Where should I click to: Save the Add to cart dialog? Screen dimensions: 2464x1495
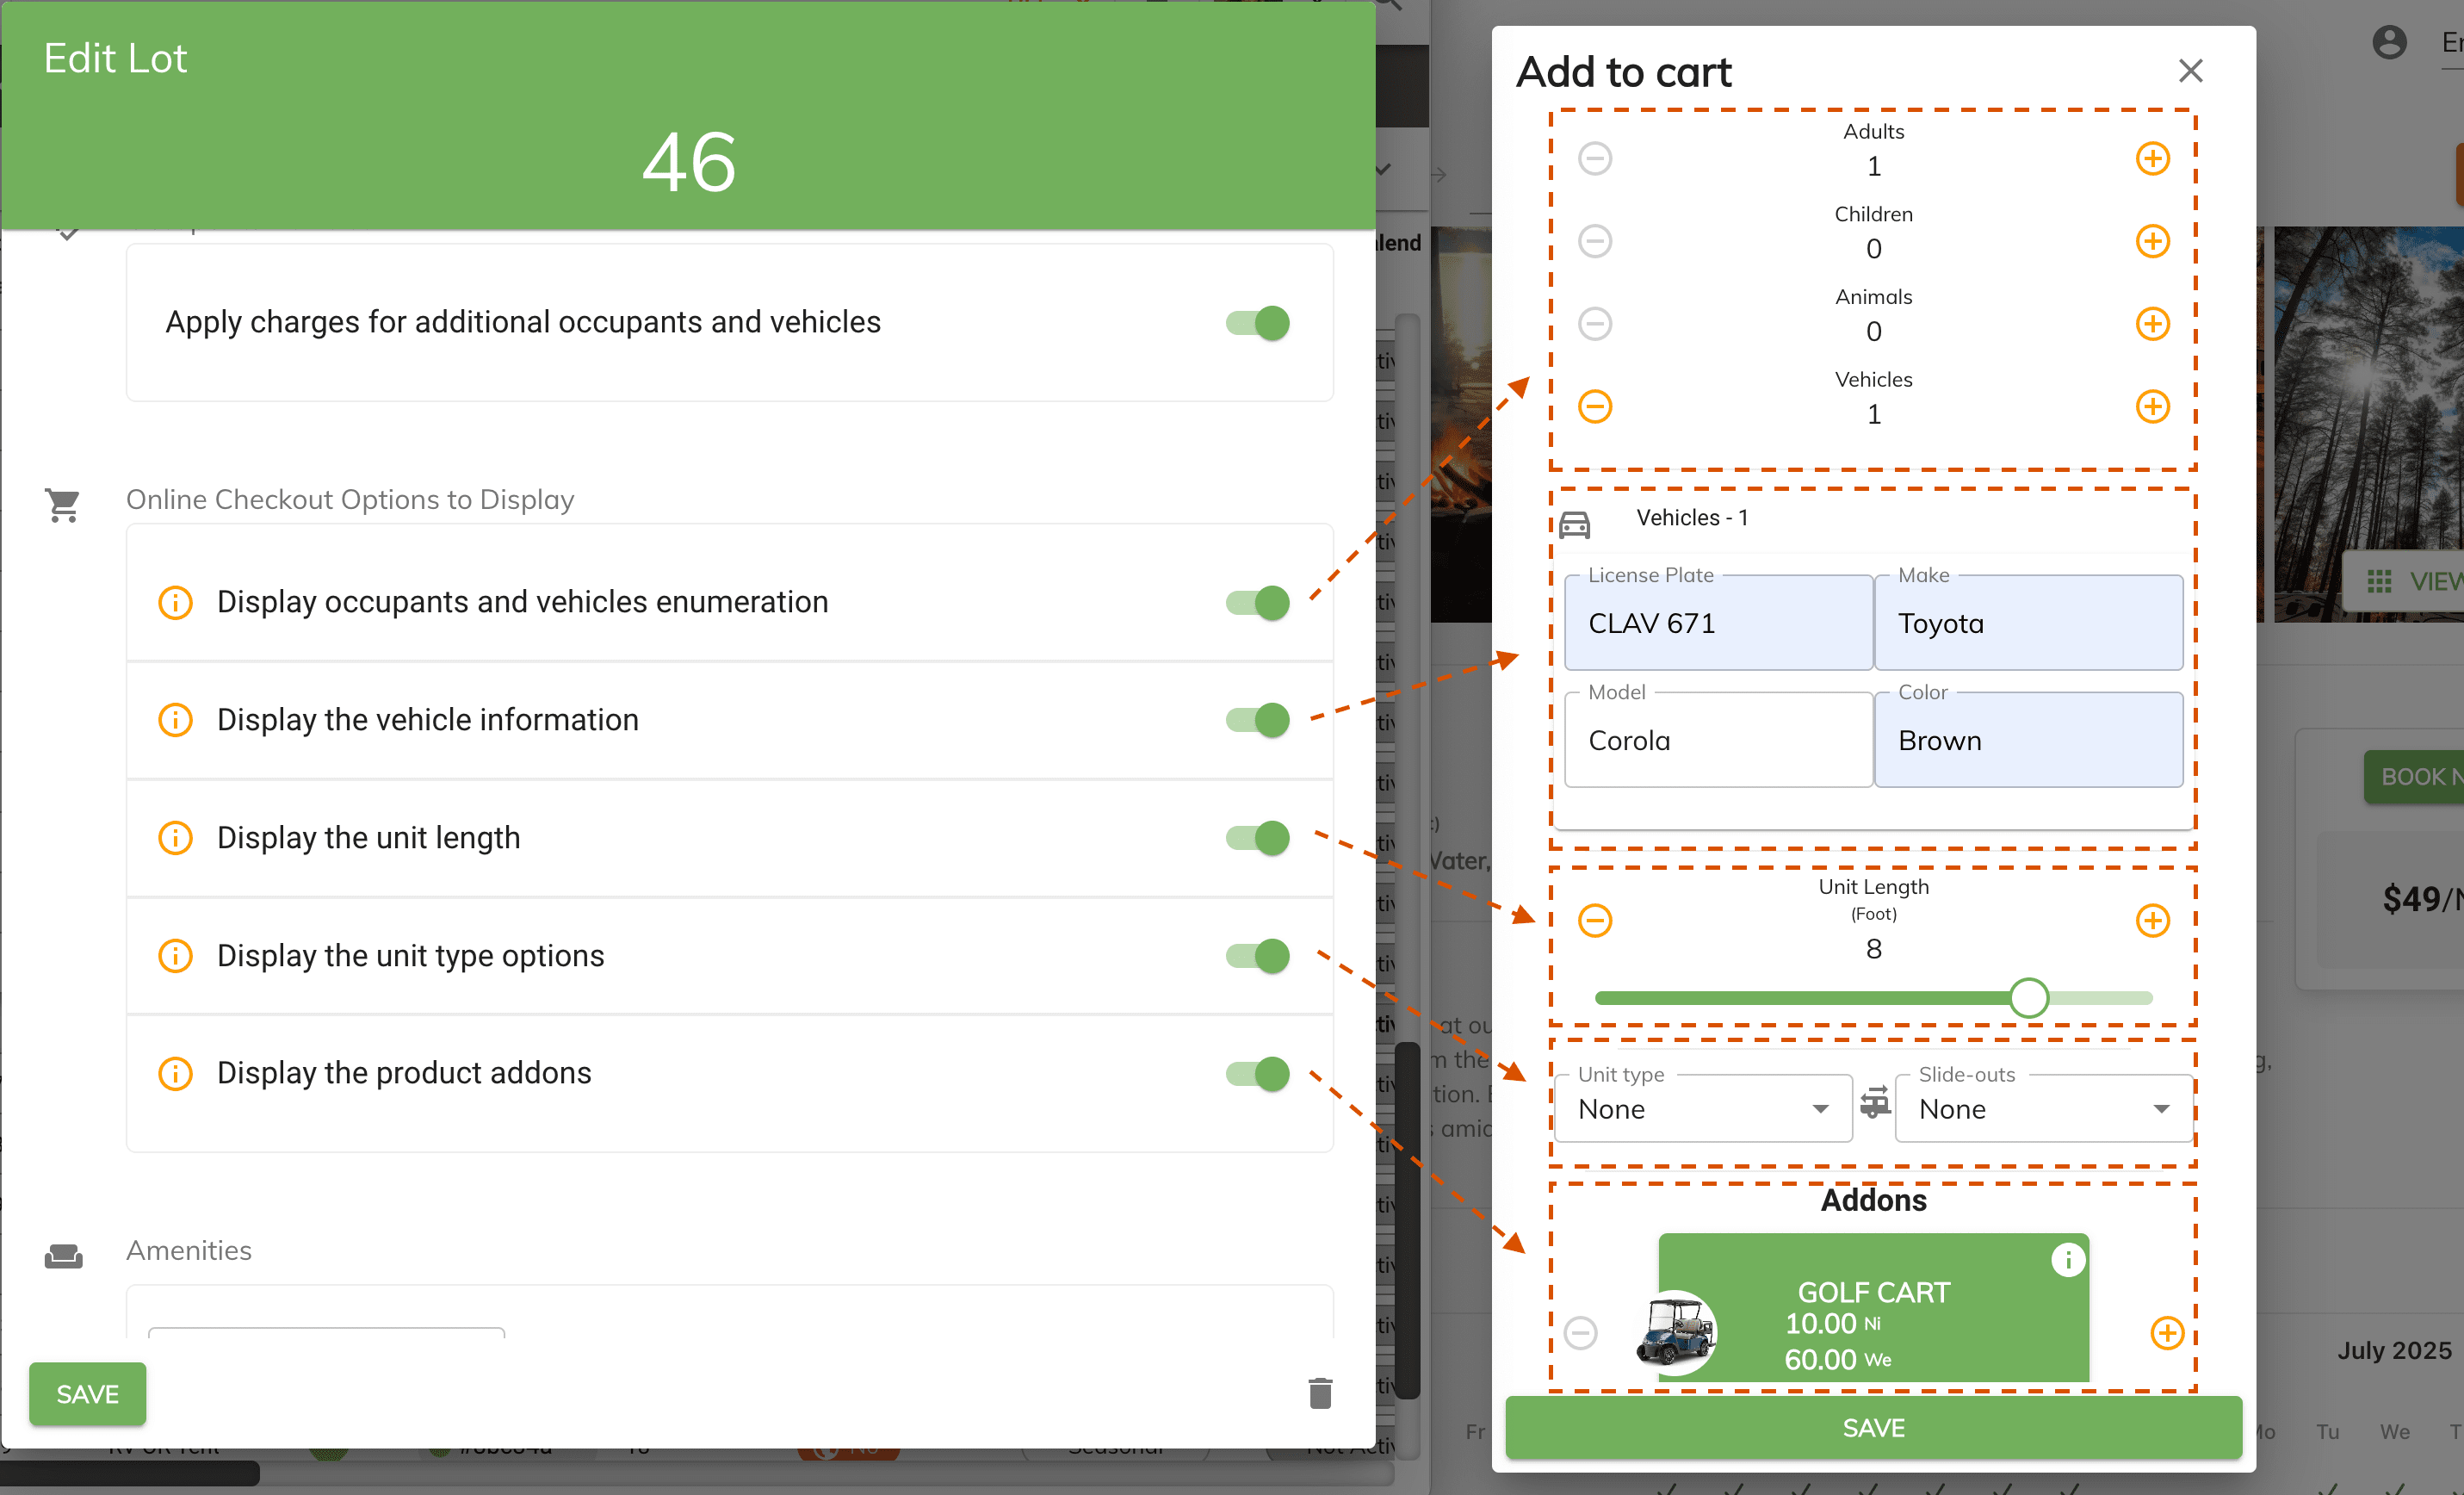(1873, 1428)
